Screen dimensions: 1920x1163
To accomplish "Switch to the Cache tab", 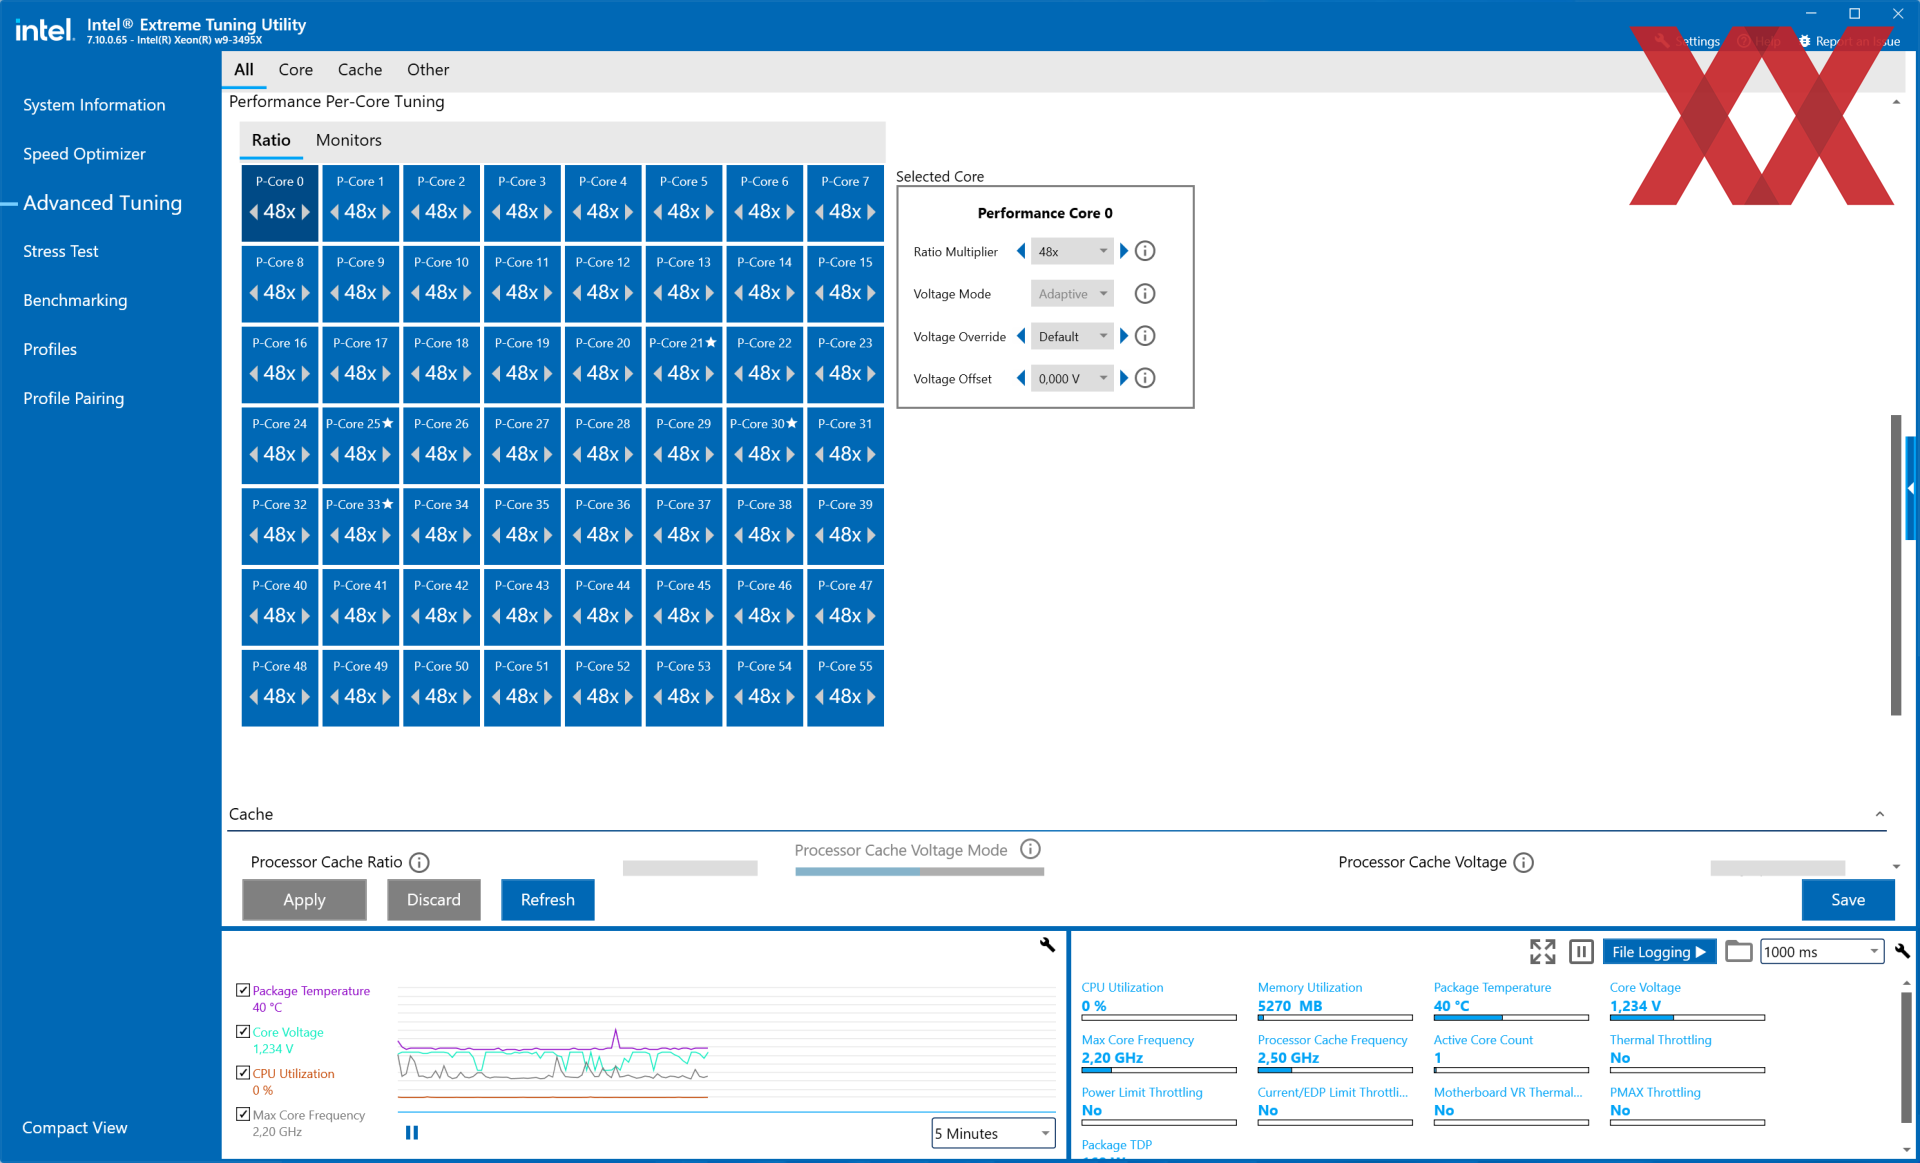I will tap(360, 70).
